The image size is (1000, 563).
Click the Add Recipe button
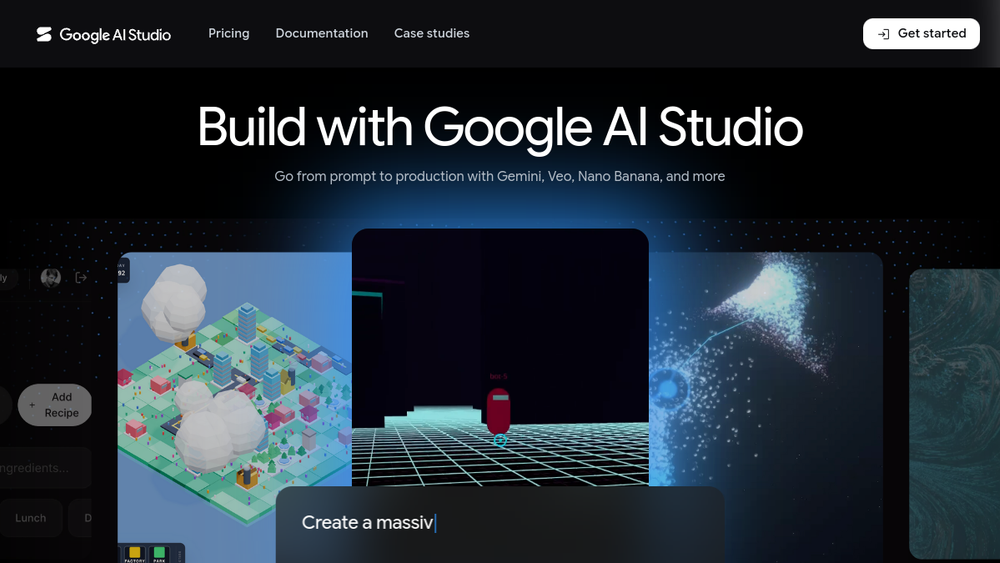tap(55, 405)
